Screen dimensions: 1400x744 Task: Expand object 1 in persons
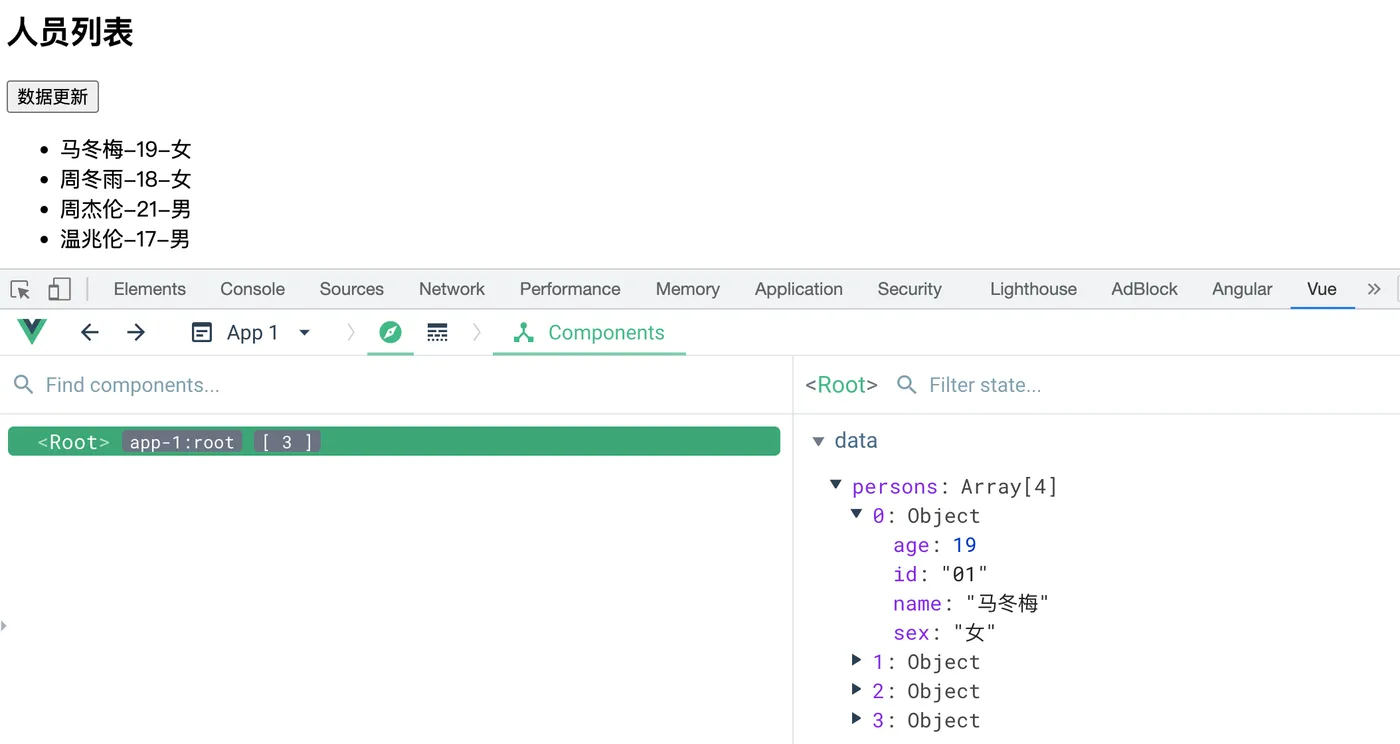tap(856, 660)
